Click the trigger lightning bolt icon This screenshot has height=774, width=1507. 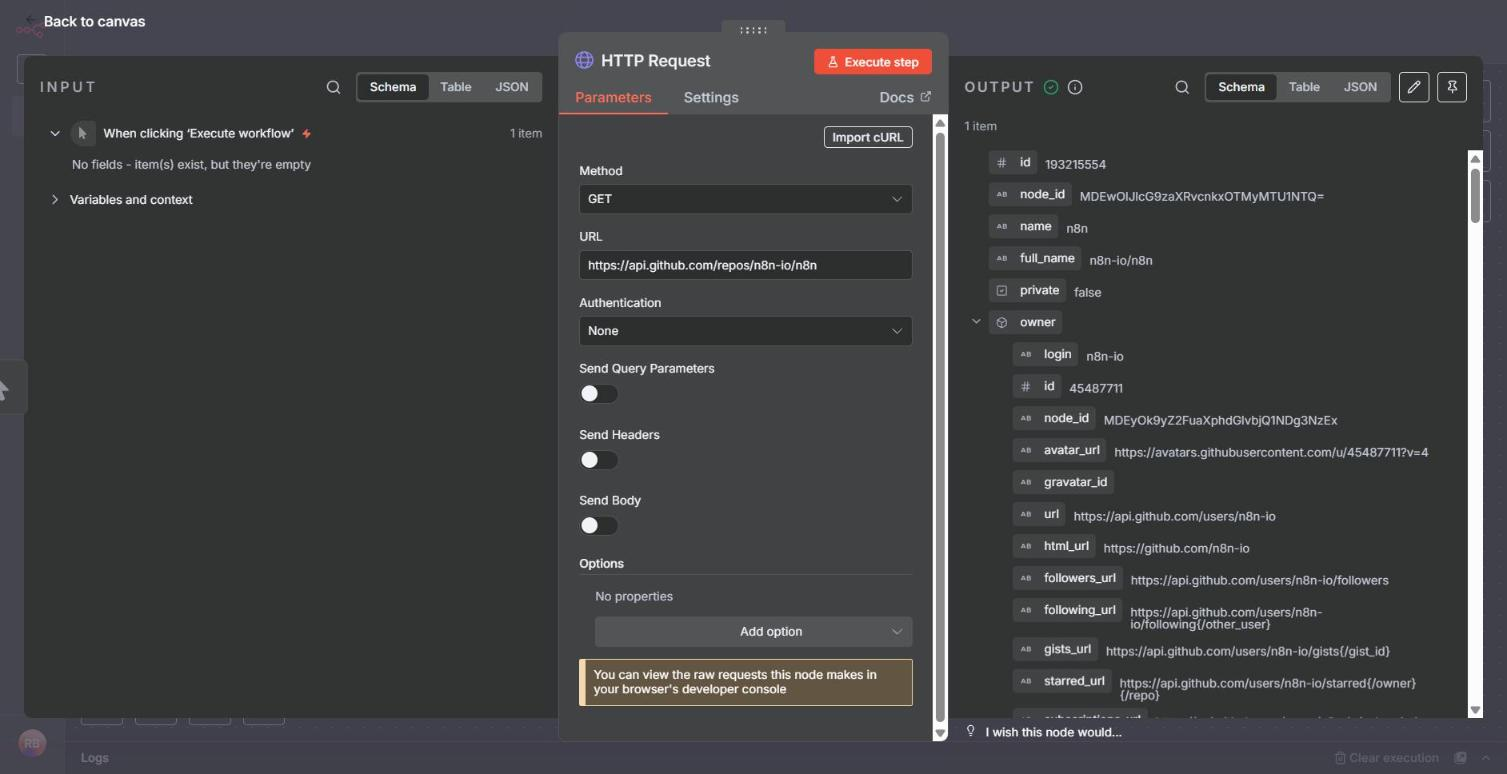306,133
